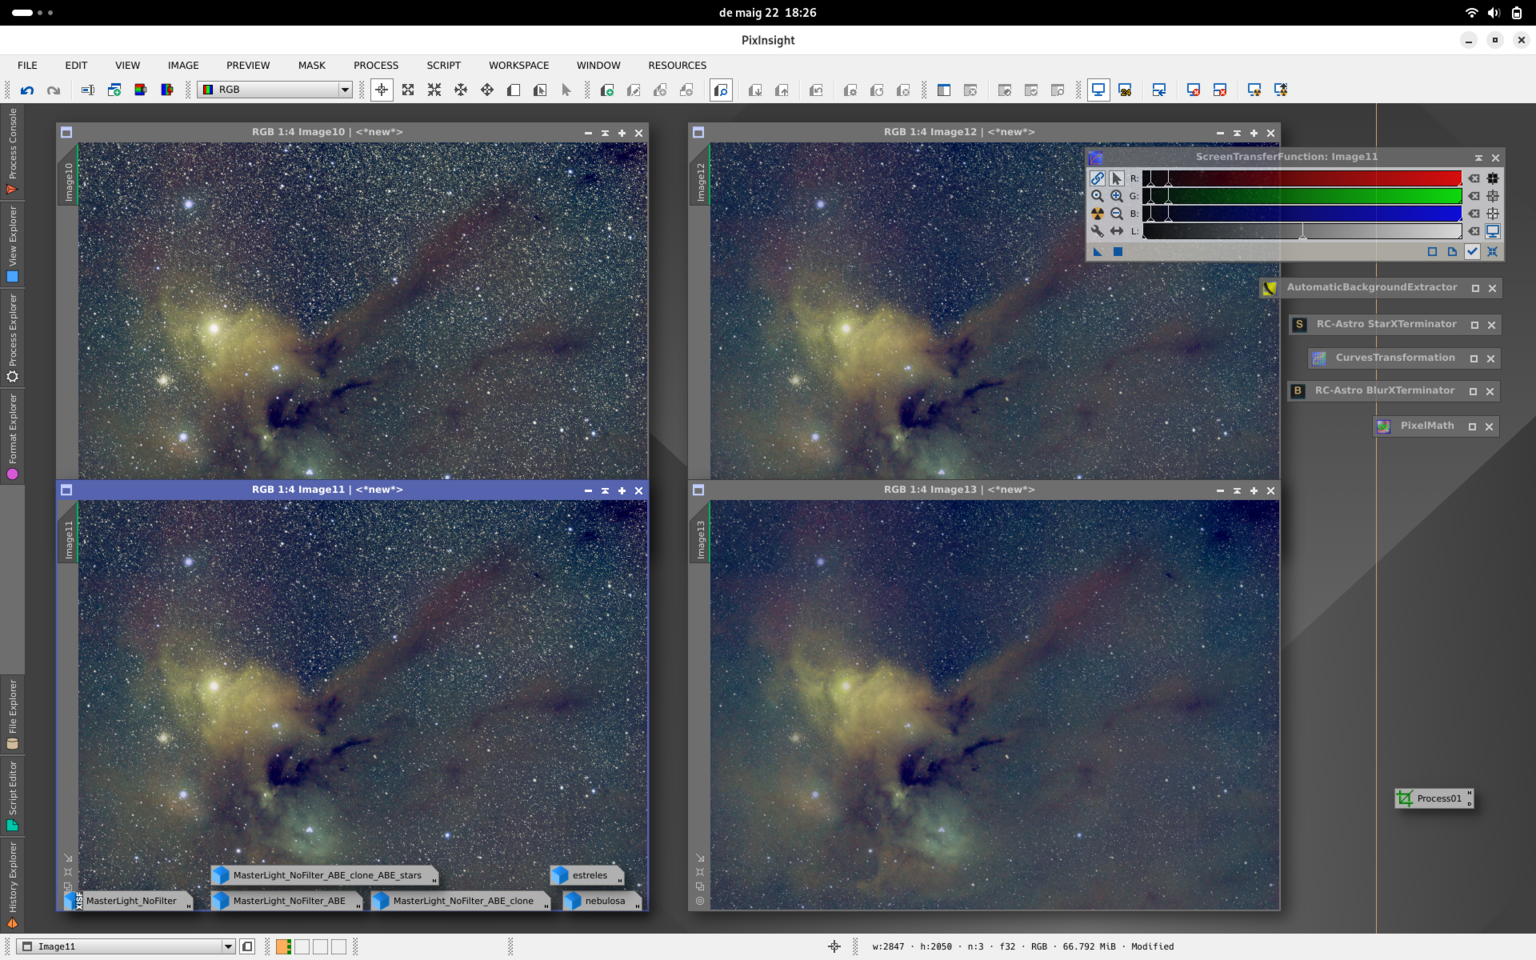The height and width of the screenshot is (960, 1536).
Task: Open the SCRIPT menu
Action: coord(444,65)
